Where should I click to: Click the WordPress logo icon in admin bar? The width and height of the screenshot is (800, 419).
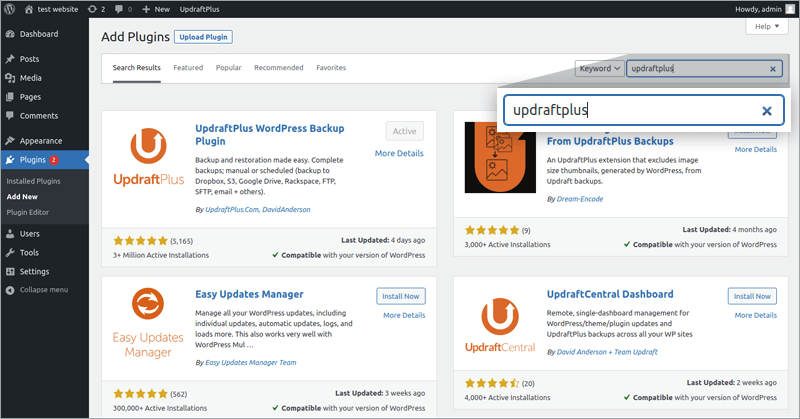click(9, 9)
